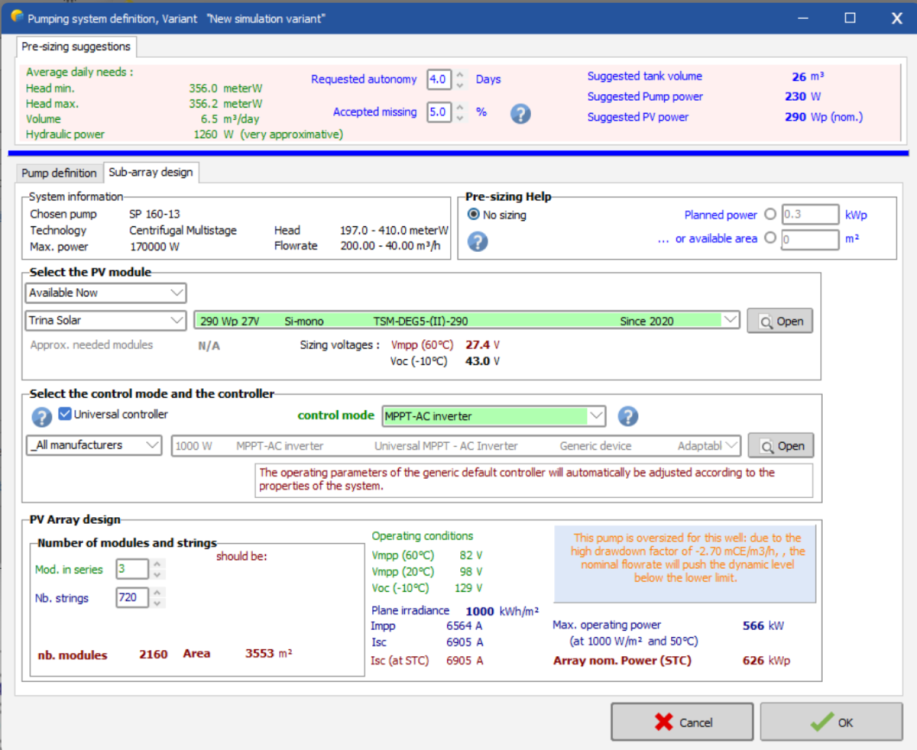The width and height of the screenshot is (917, 750).
Task: Increase Requested autonomy days with up arrow
Action: tap(460, 74)
